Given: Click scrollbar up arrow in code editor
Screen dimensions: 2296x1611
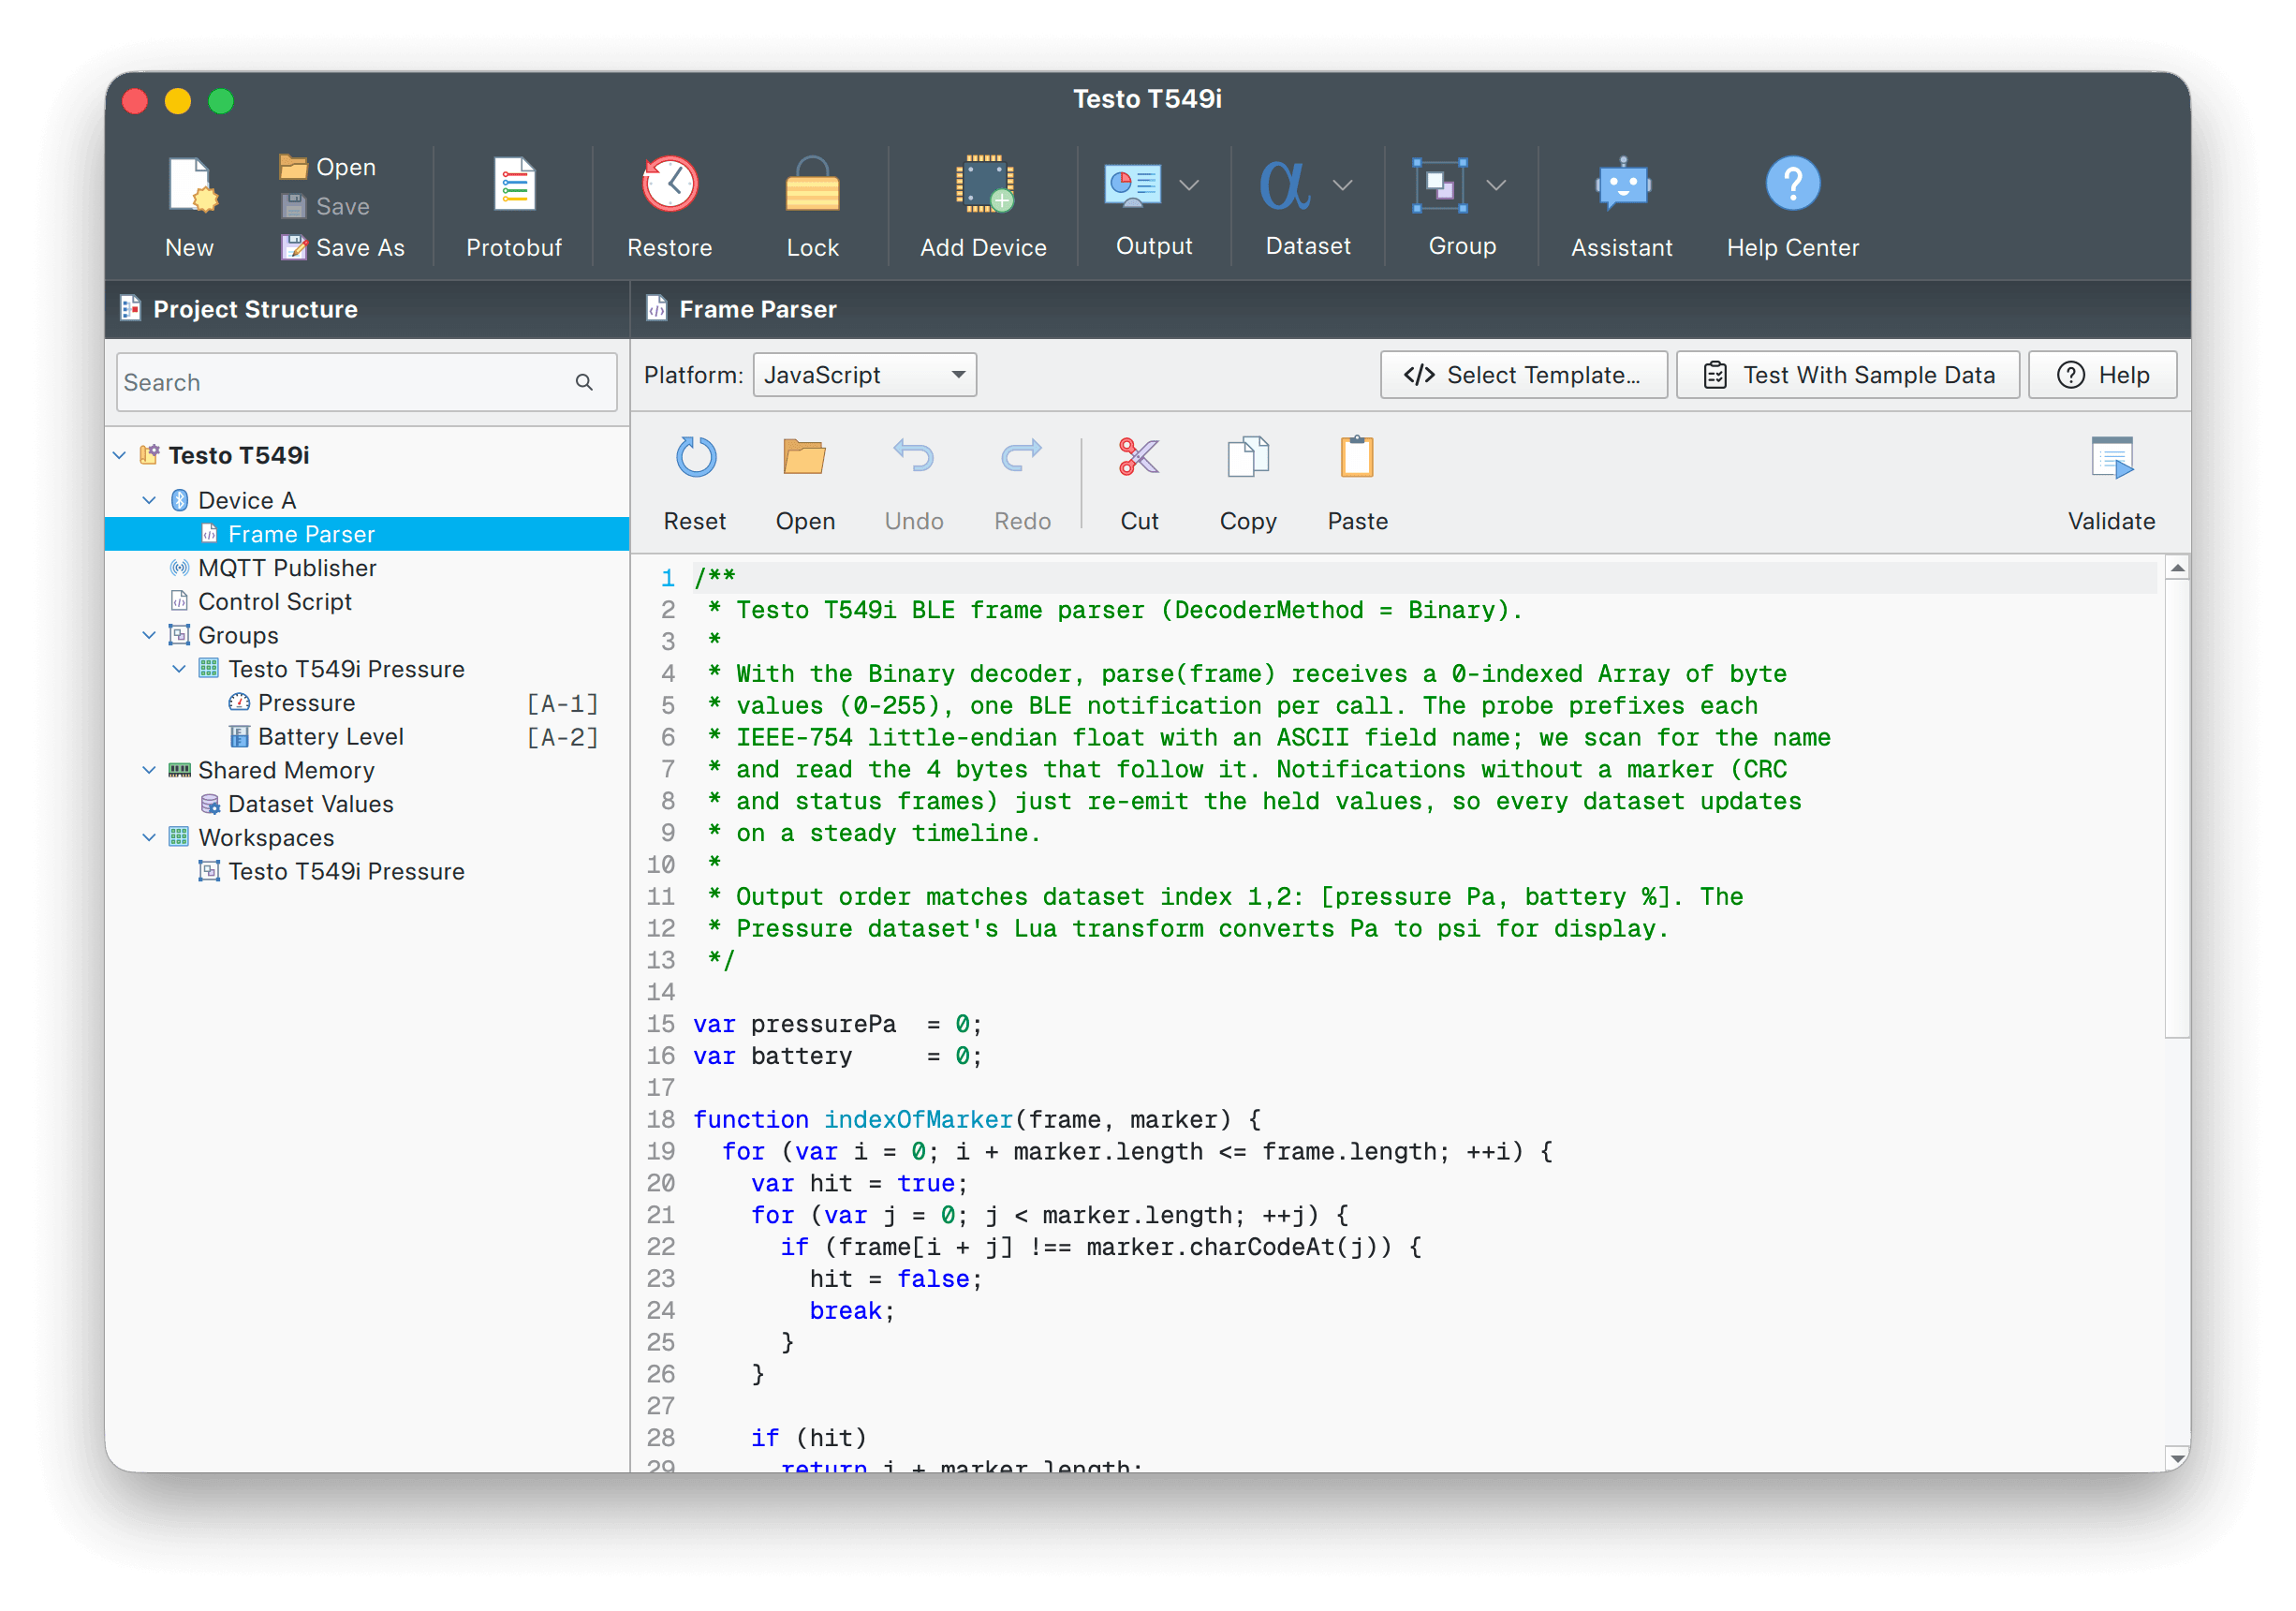Looking at the screenshot, I should click(2177, 568).
